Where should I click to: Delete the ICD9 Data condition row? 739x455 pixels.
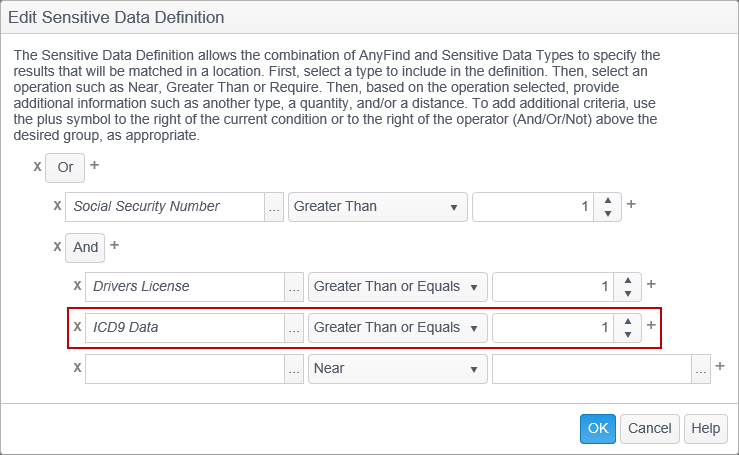[77, 326]
